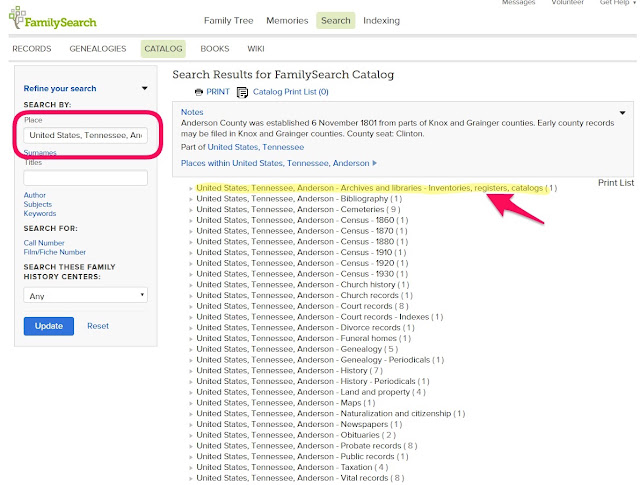Select the Search menu item
This screenshot has height=485, width=640.
coord(336,20)
